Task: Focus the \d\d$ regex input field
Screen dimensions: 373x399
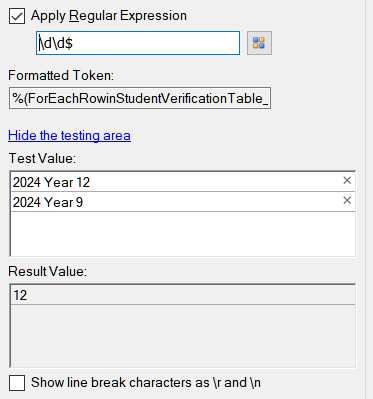Action: [138, 43]
